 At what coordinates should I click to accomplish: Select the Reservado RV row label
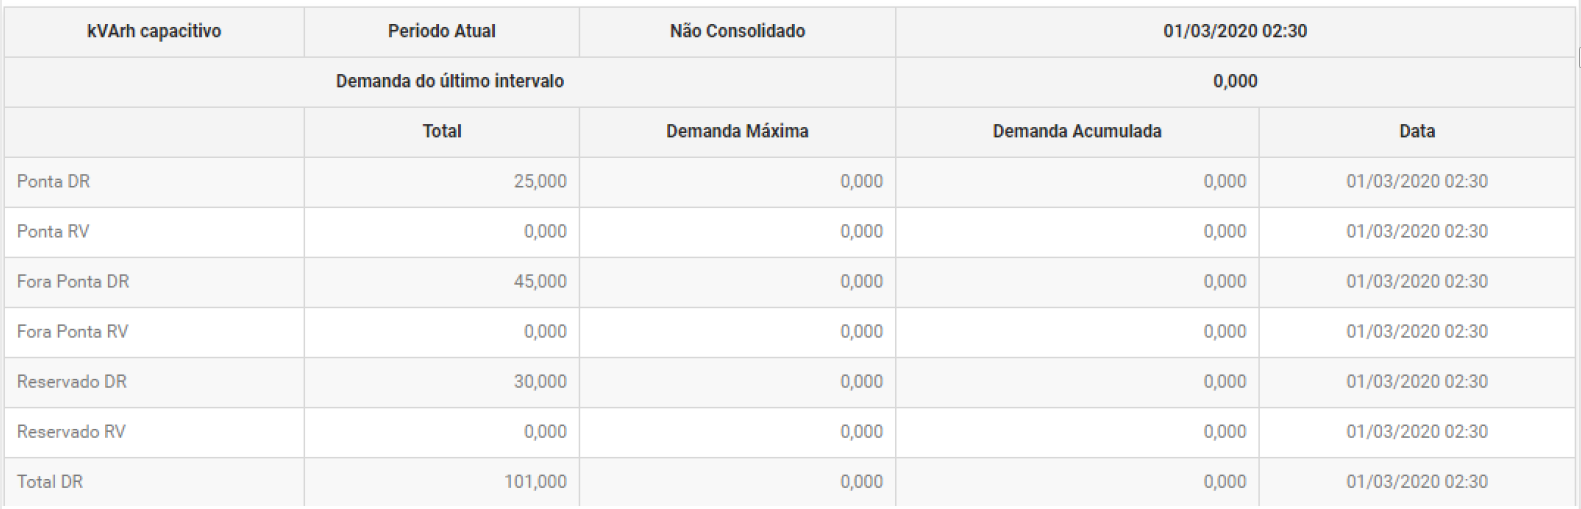[71, 431]
